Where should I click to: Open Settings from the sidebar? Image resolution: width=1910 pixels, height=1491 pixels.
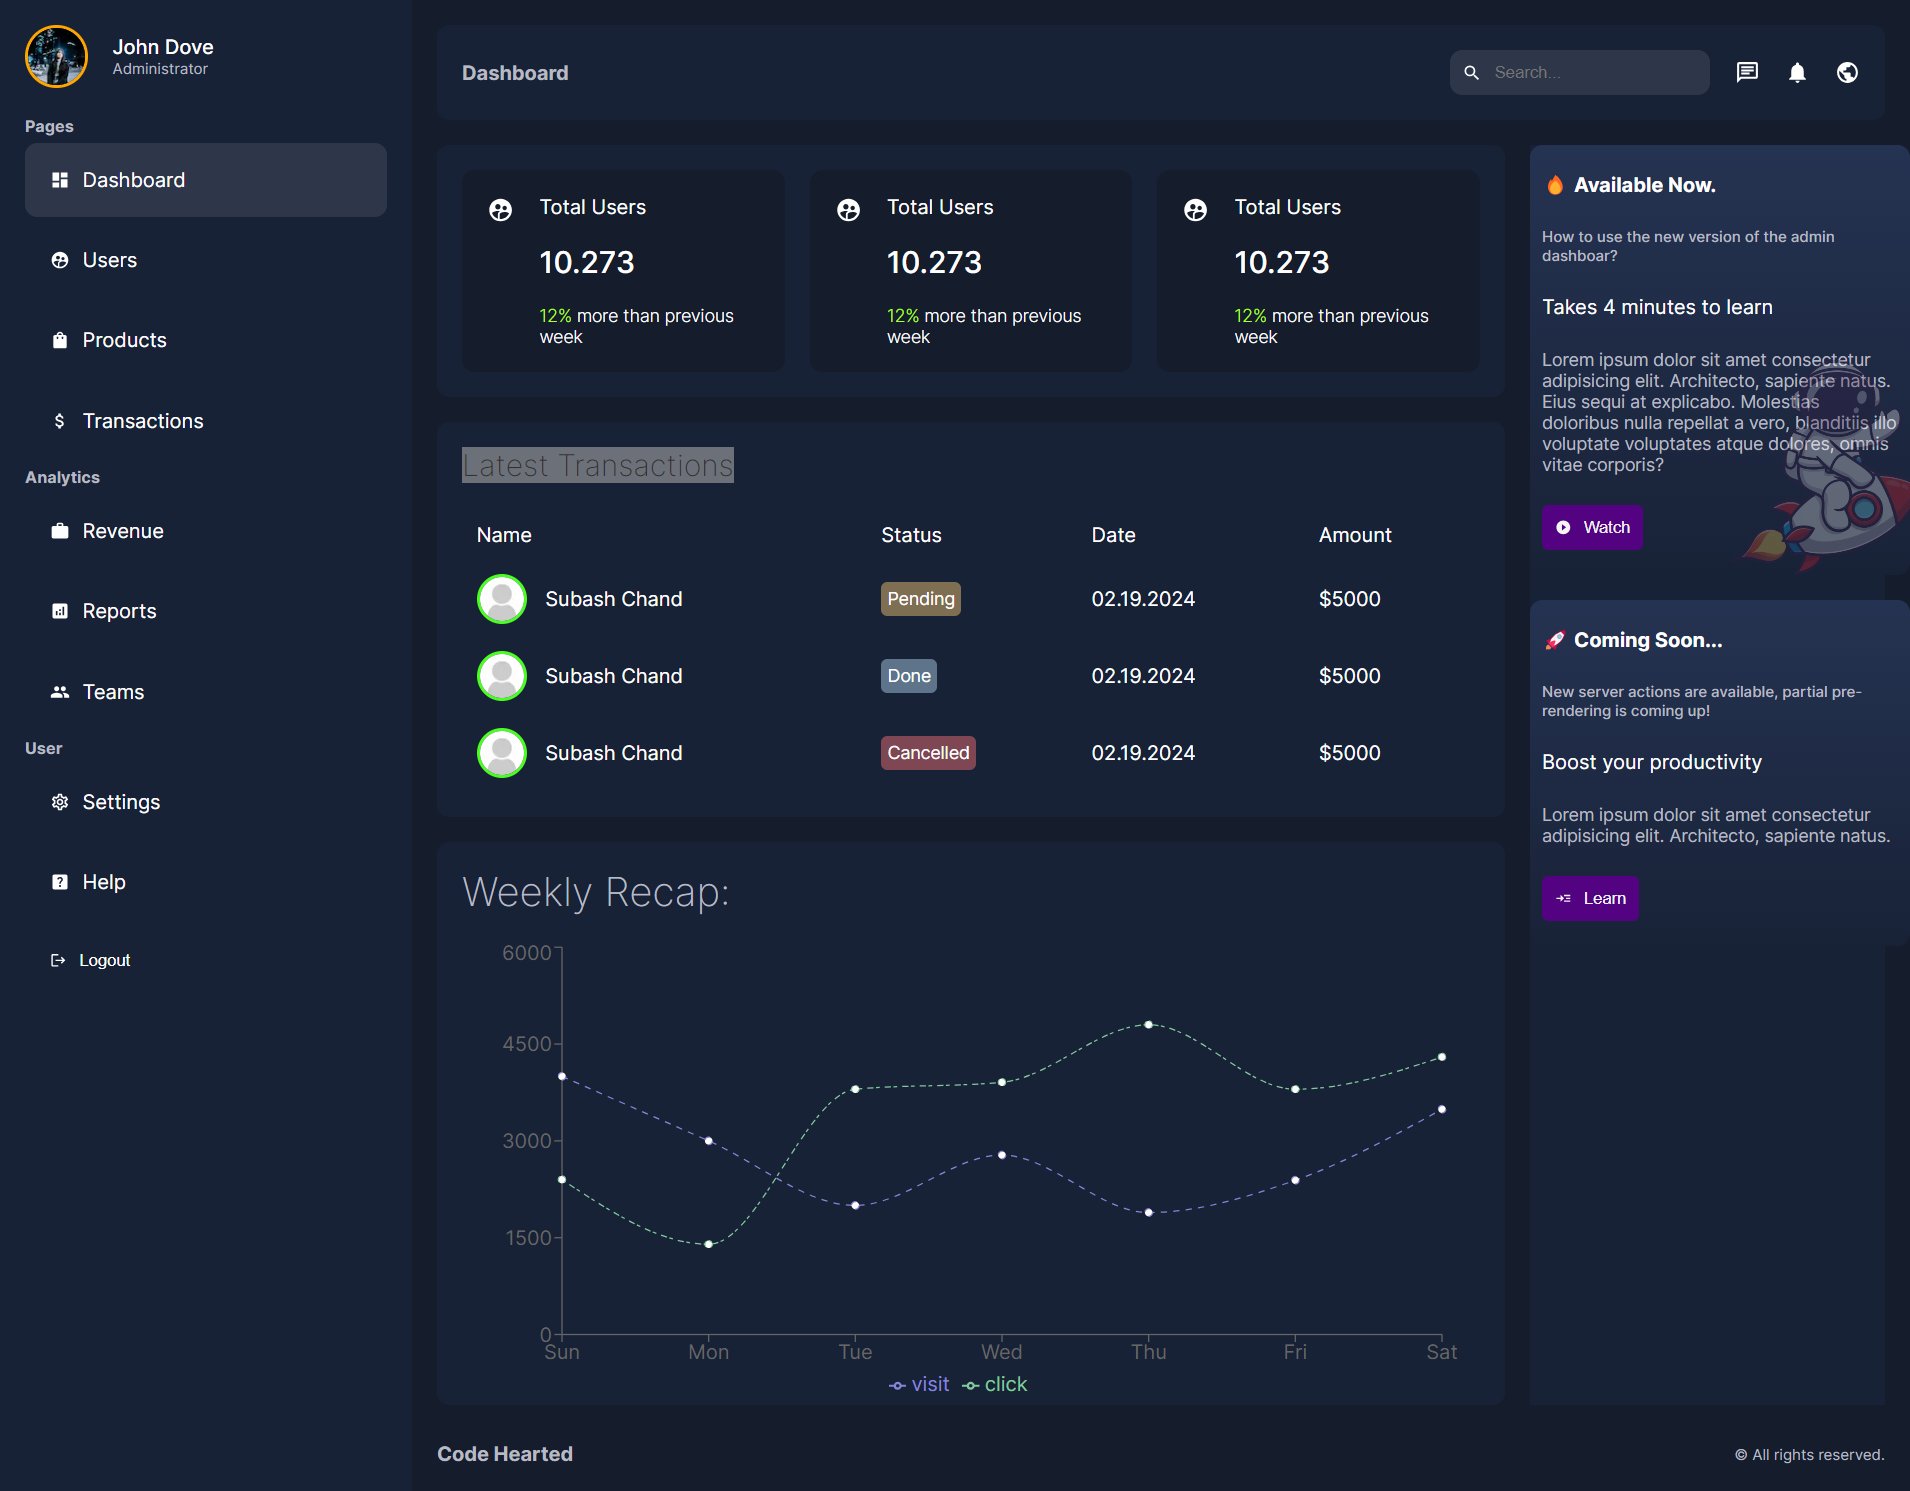(x=120, y=802)
